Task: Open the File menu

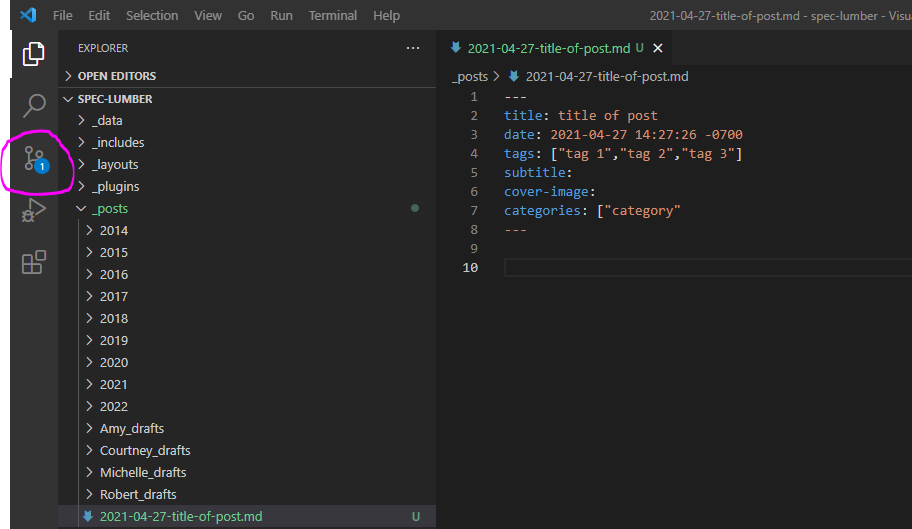Action: [62, 16]
